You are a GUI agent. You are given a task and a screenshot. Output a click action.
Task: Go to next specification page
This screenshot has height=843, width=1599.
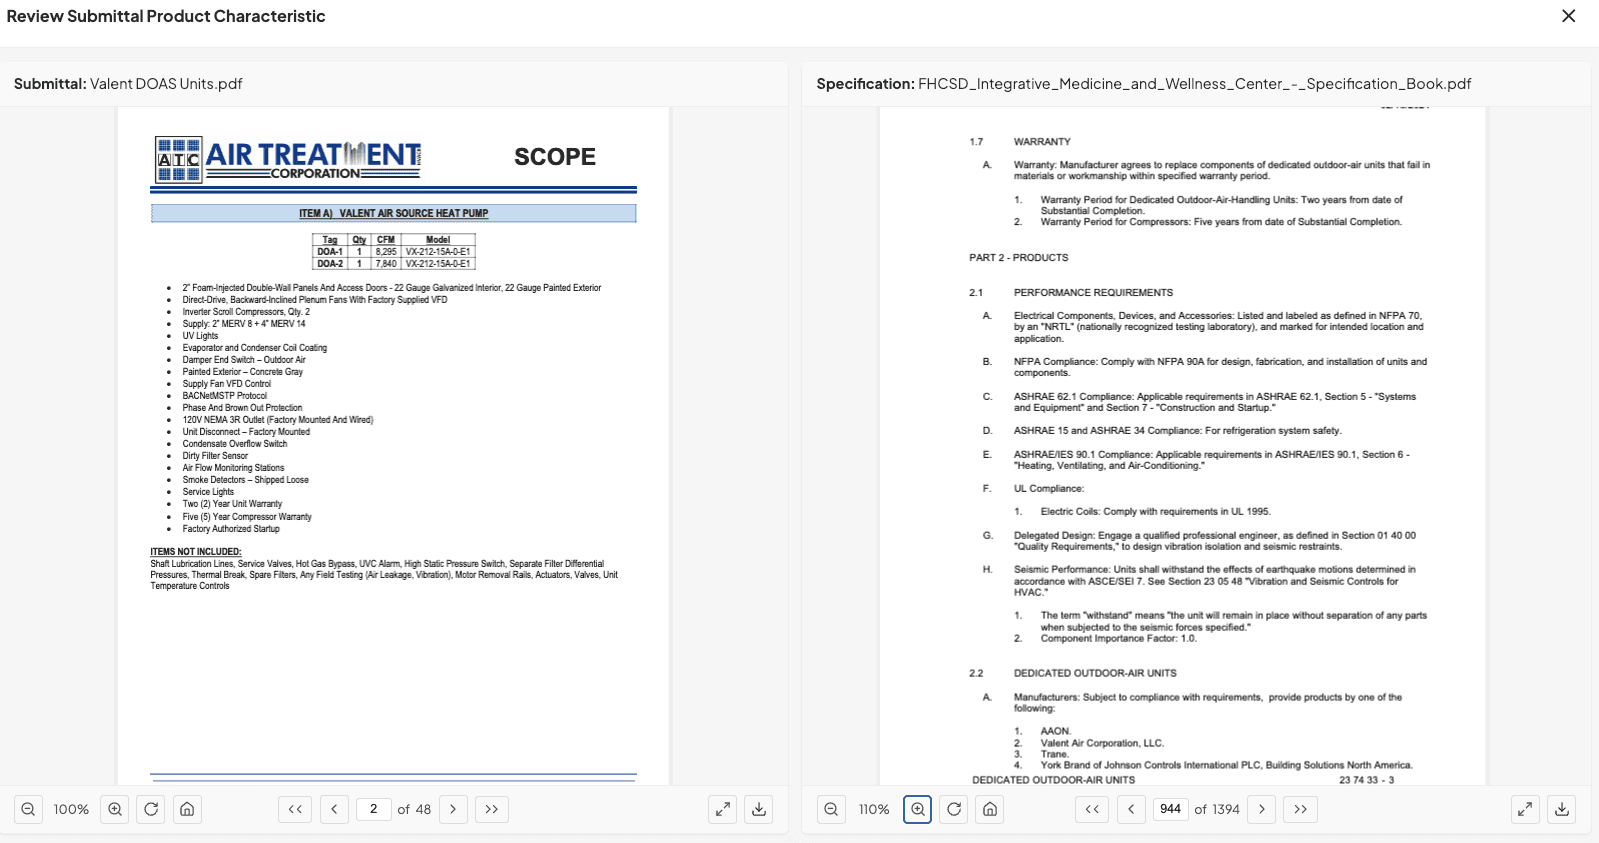click(x=1262, y=809)
